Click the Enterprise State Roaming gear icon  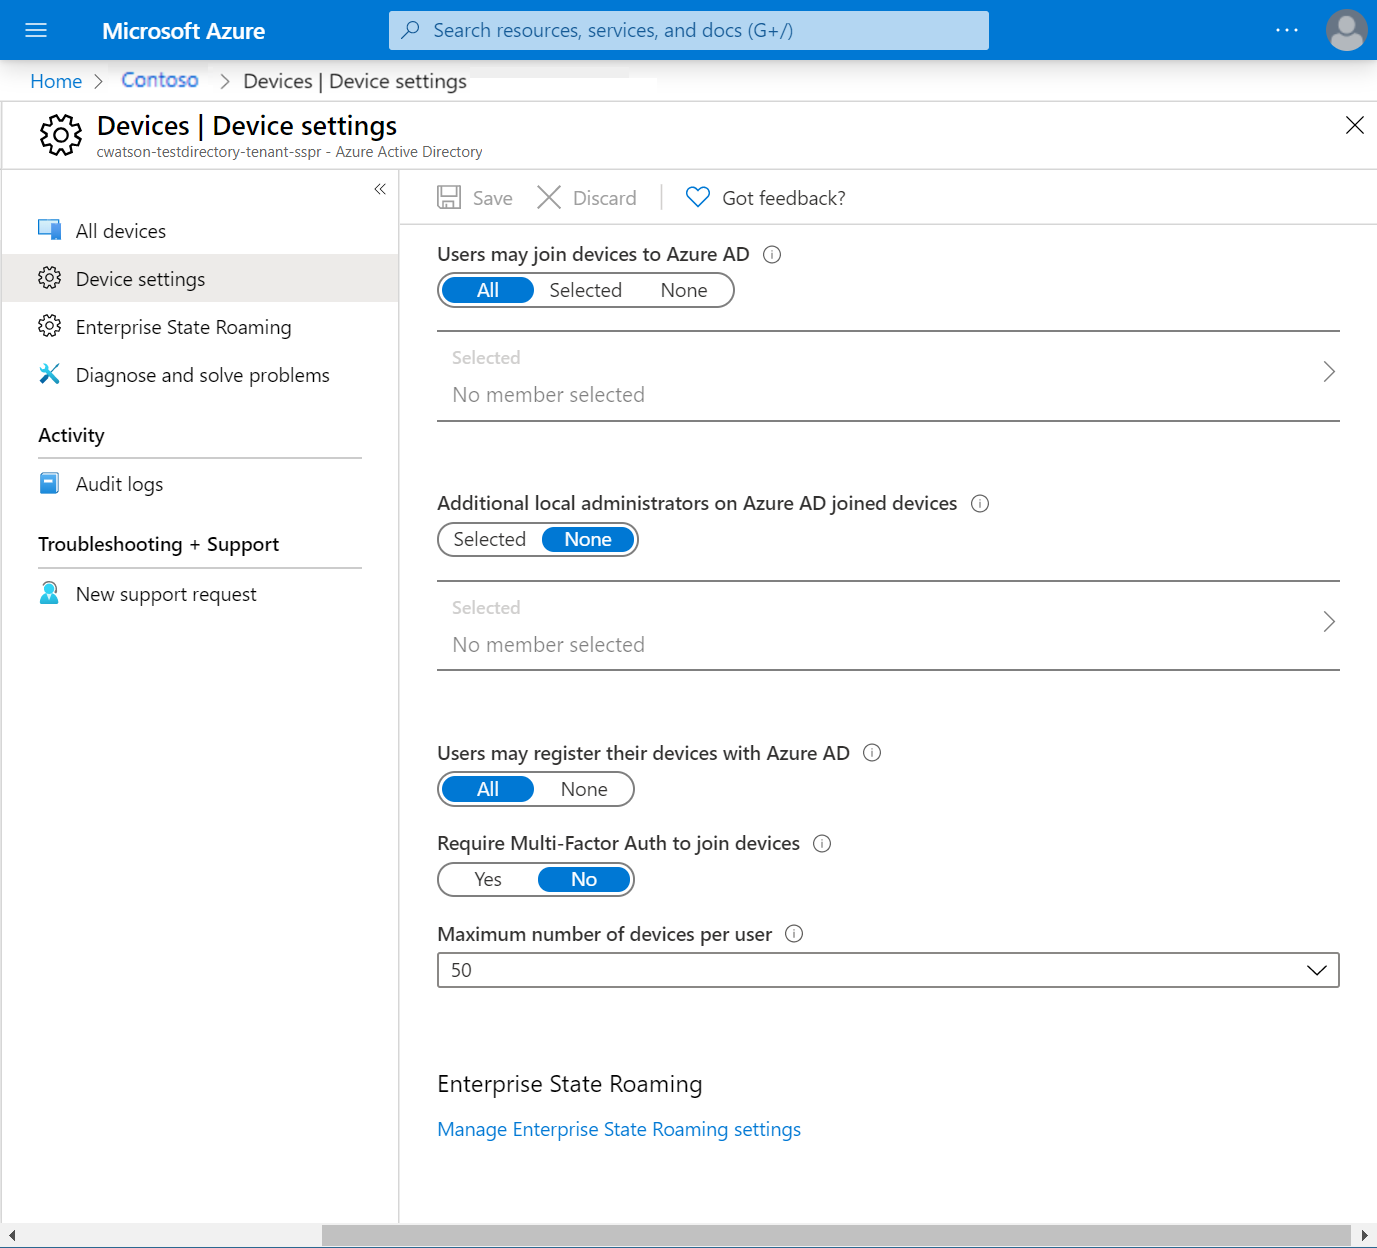click(x=49, y=326)
